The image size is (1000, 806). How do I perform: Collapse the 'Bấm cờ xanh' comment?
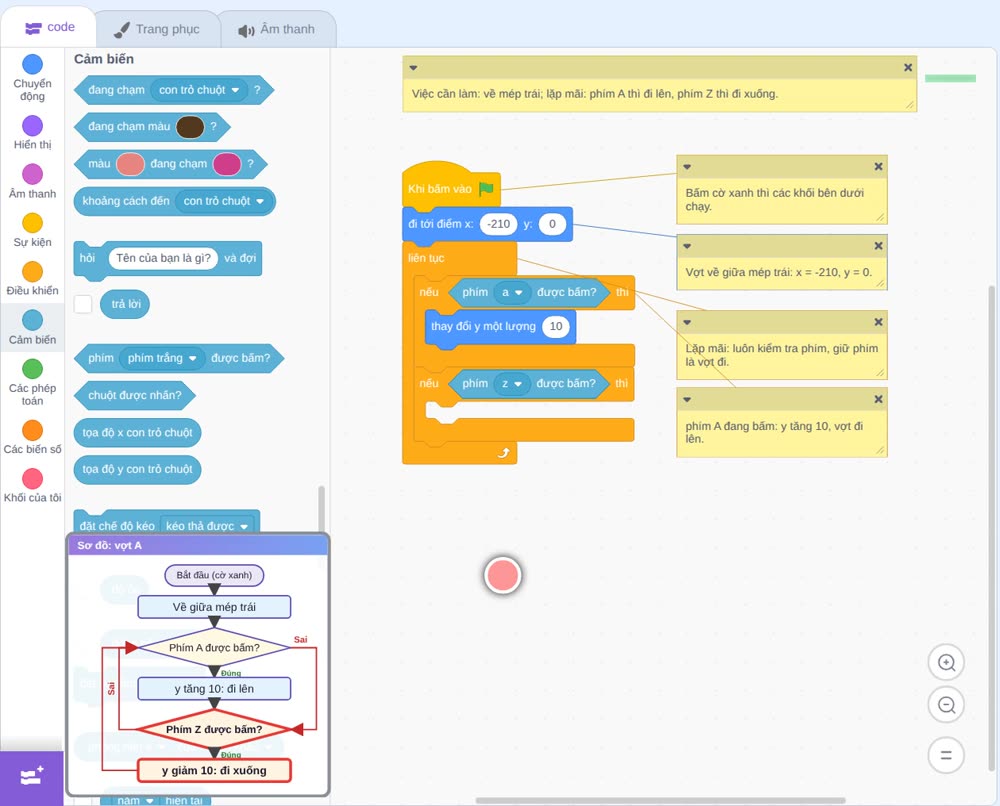(x=687, y=166)
